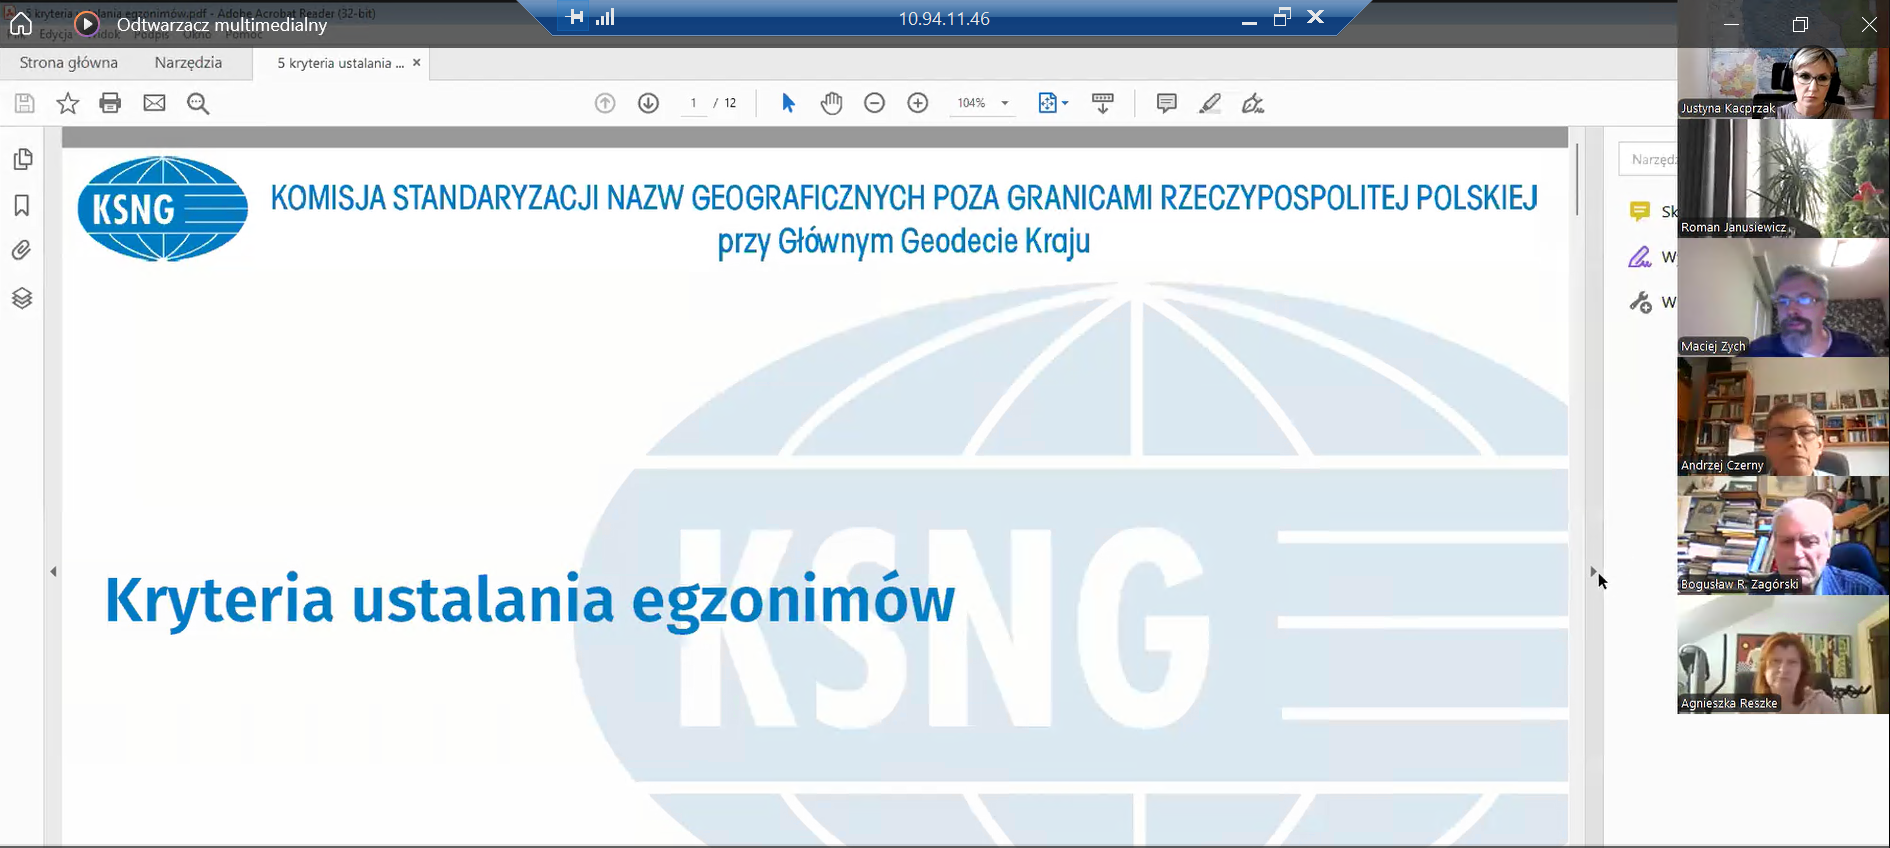
Task: Open the find text magnifier tool
Action: pos(198,103)
